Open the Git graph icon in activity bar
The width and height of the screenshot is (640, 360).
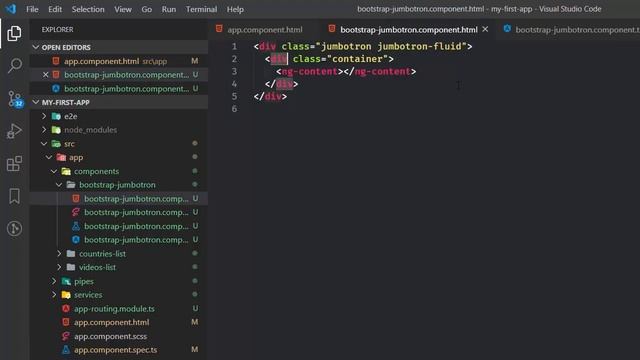point(14,229)
